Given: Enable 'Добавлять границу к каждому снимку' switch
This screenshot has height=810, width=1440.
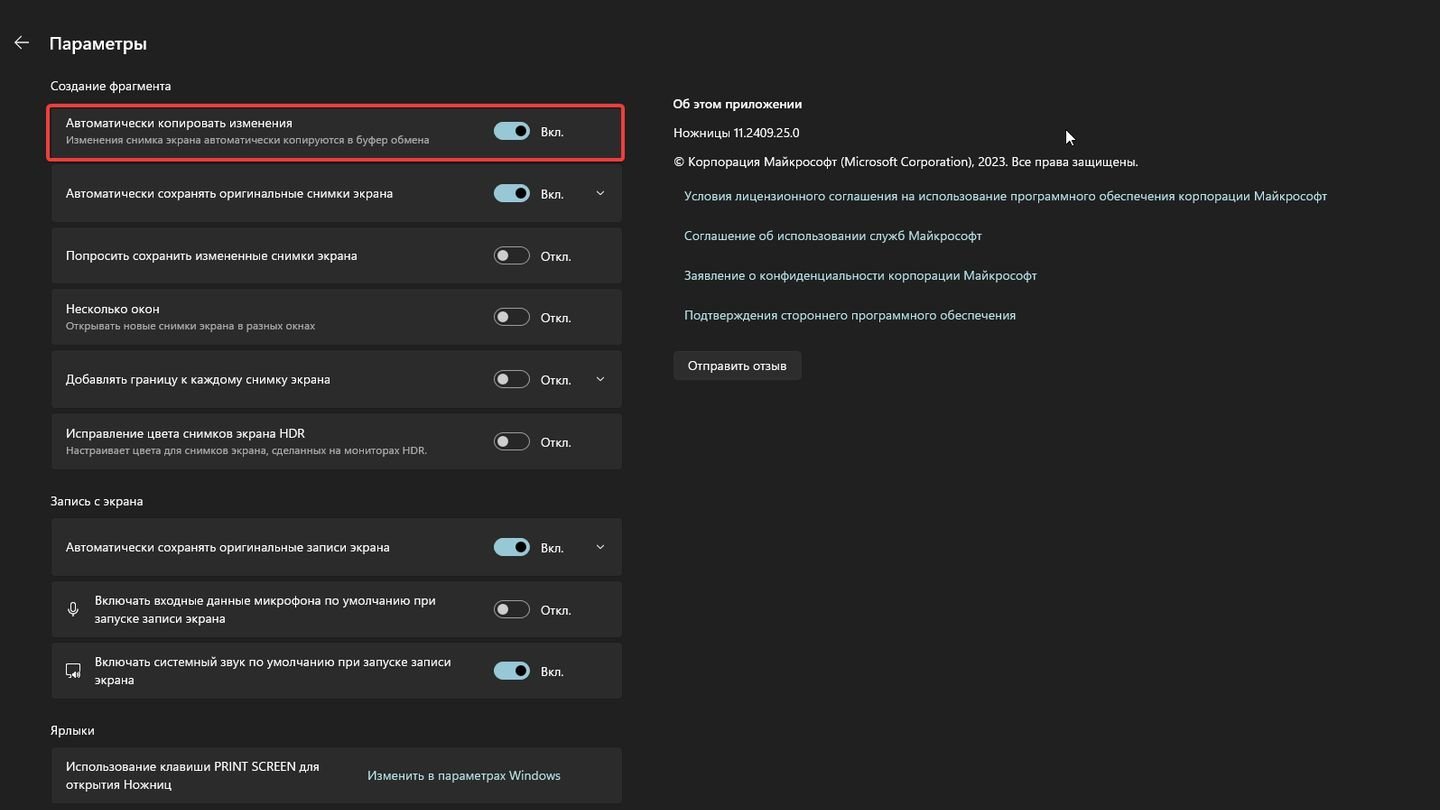Looking at the screenshot, I should tap(511, 379).
